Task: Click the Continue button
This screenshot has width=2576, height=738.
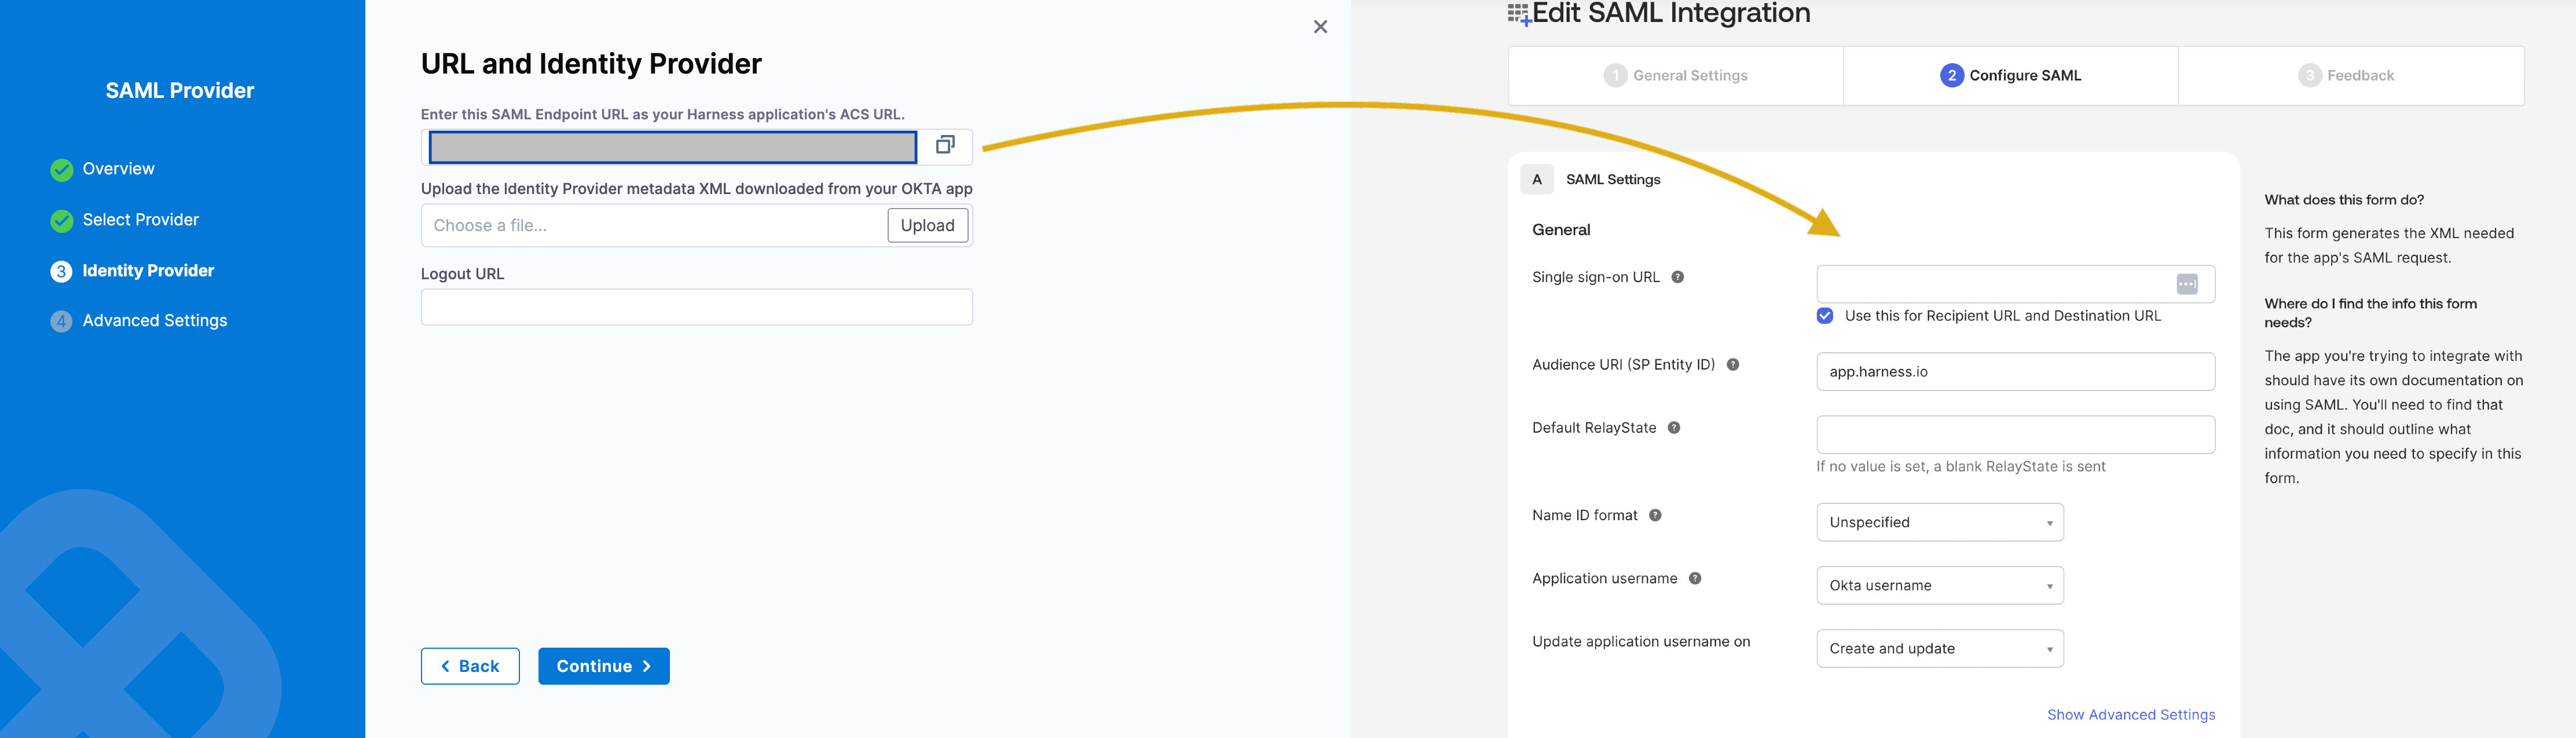Action: point(603,666)
